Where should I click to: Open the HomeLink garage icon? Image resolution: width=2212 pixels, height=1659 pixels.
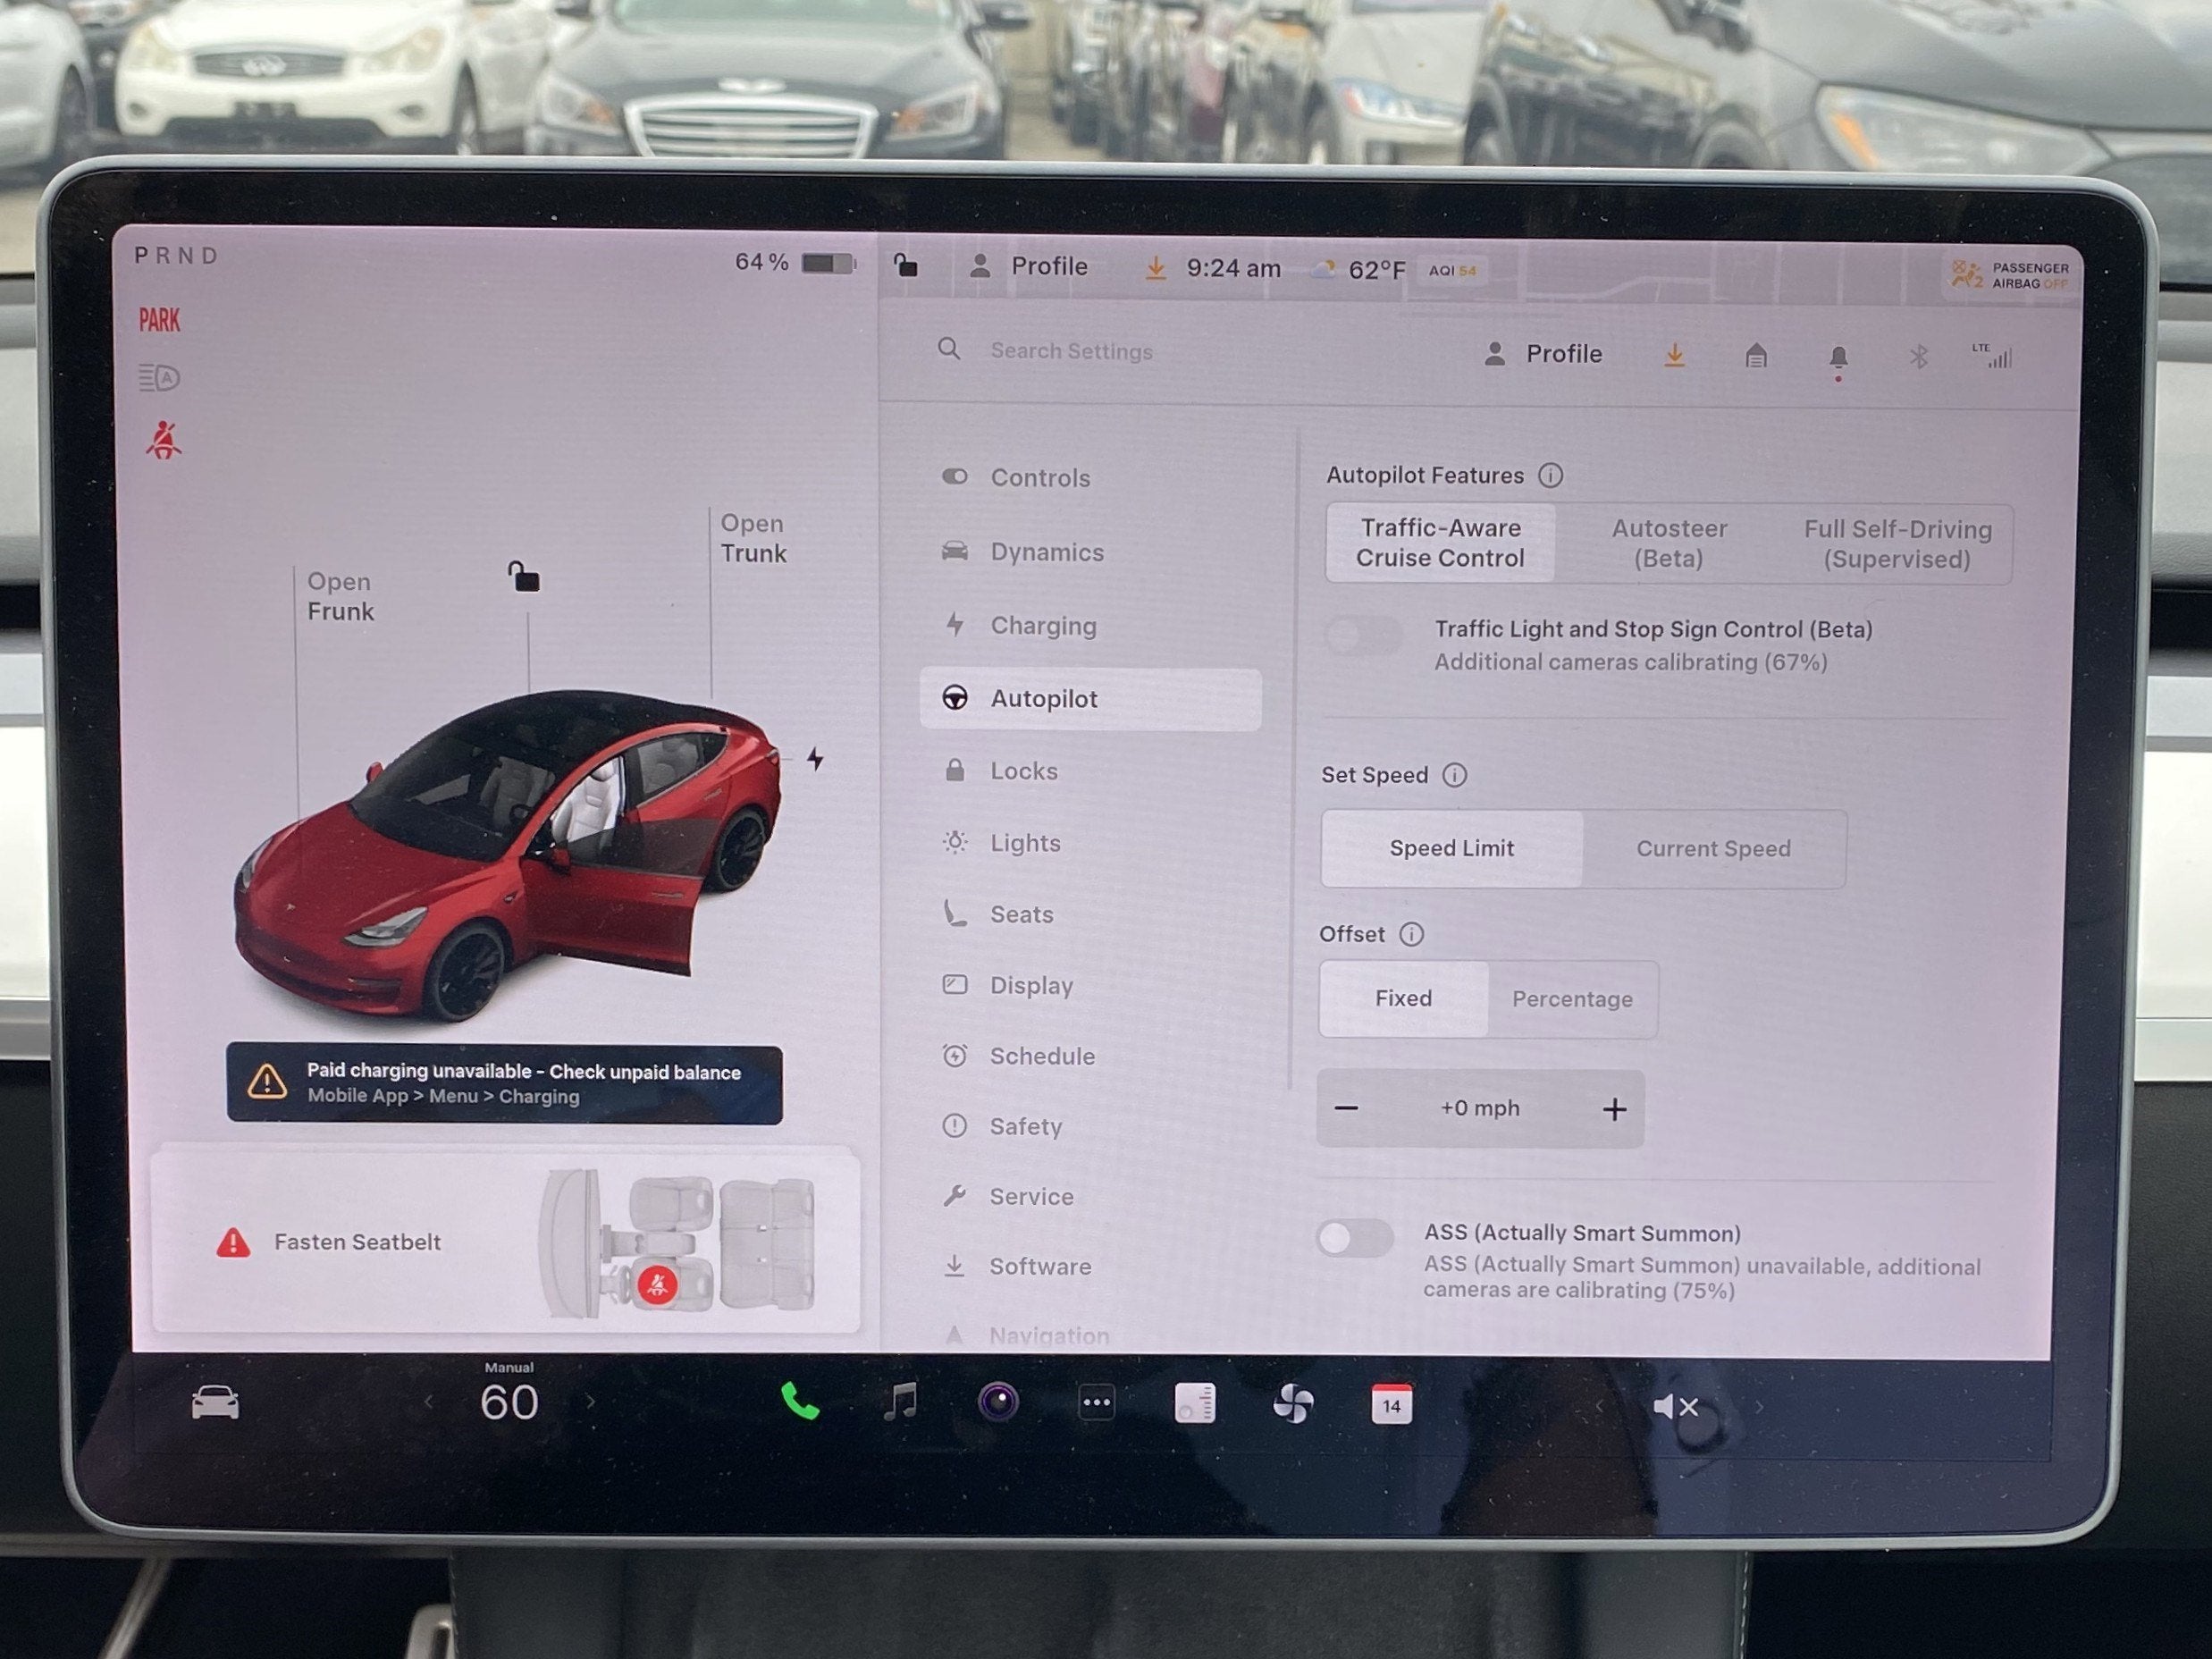click(1756, 355)
